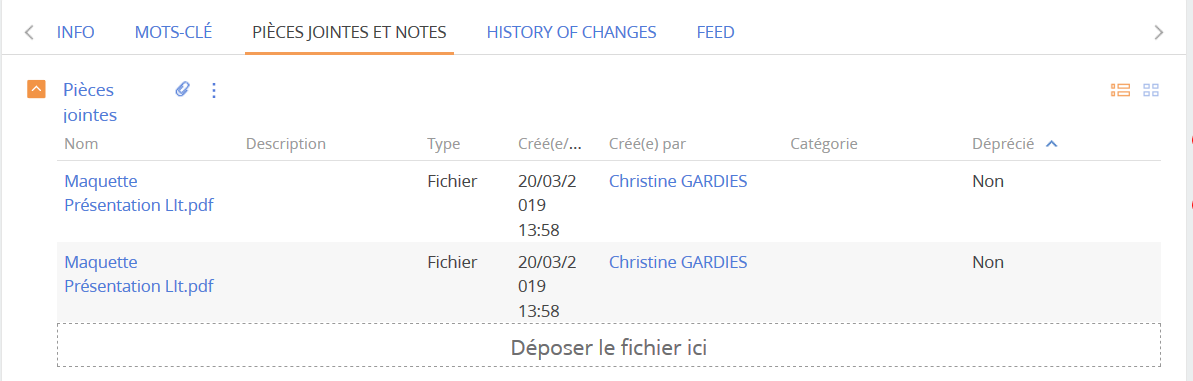Toggle sort arrow beside Déprécié
The image size is (1193, 381).
[x=1052, y=144]
